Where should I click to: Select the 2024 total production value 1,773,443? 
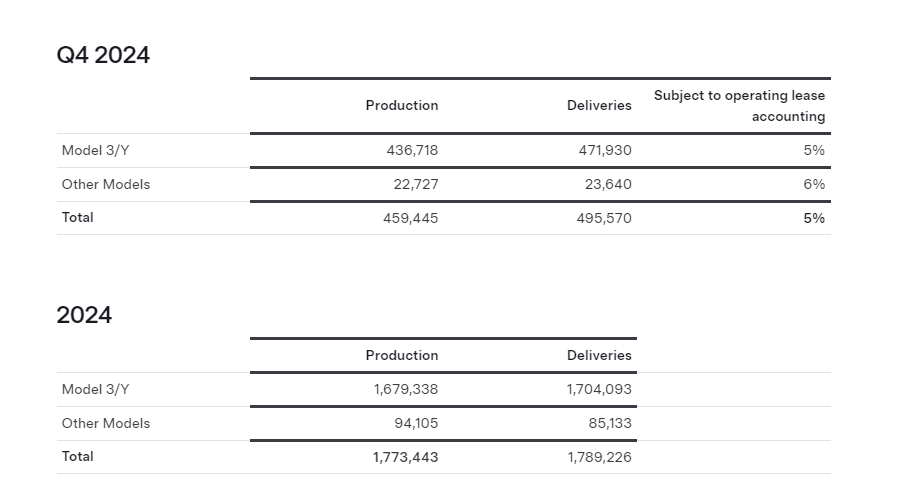tap(406, 457)
